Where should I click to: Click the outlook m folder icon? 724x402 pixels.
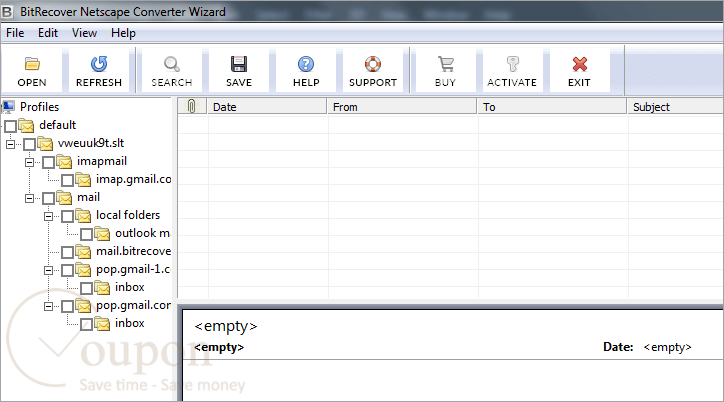pos(102,234)
